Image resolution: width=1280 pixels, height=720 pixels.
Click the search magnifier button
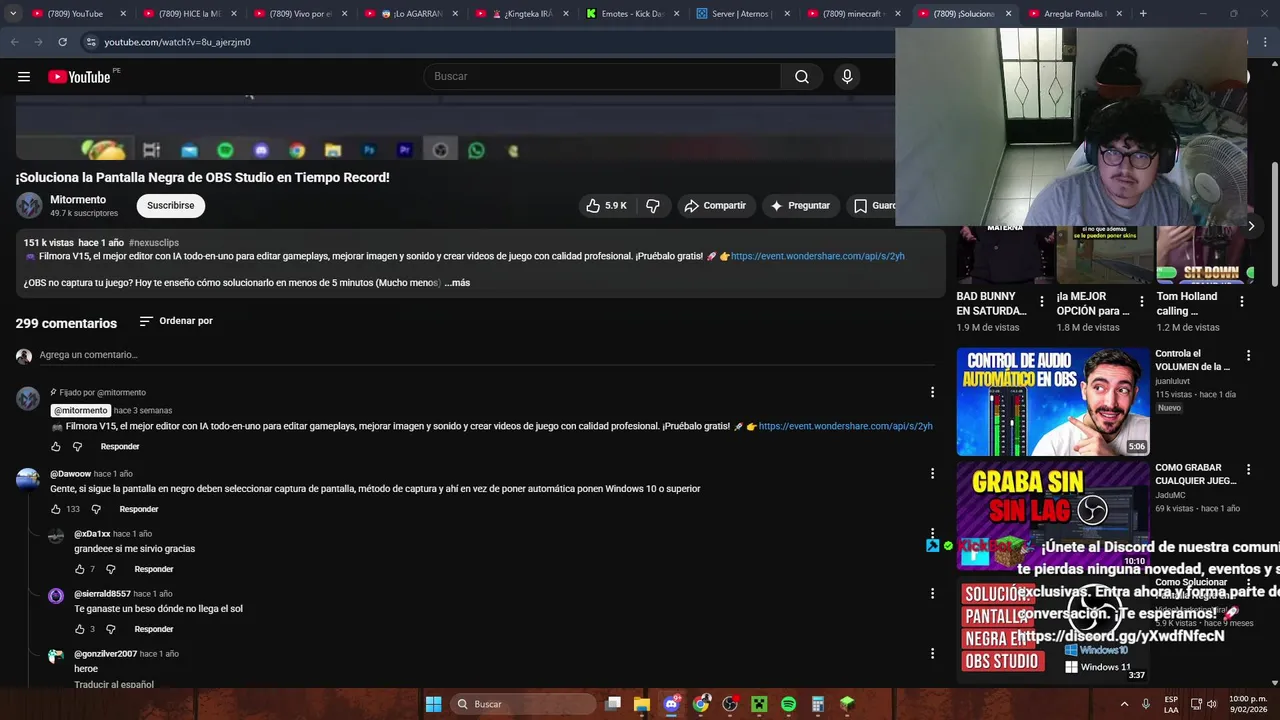pyautogui.click(x=802, y=77)
